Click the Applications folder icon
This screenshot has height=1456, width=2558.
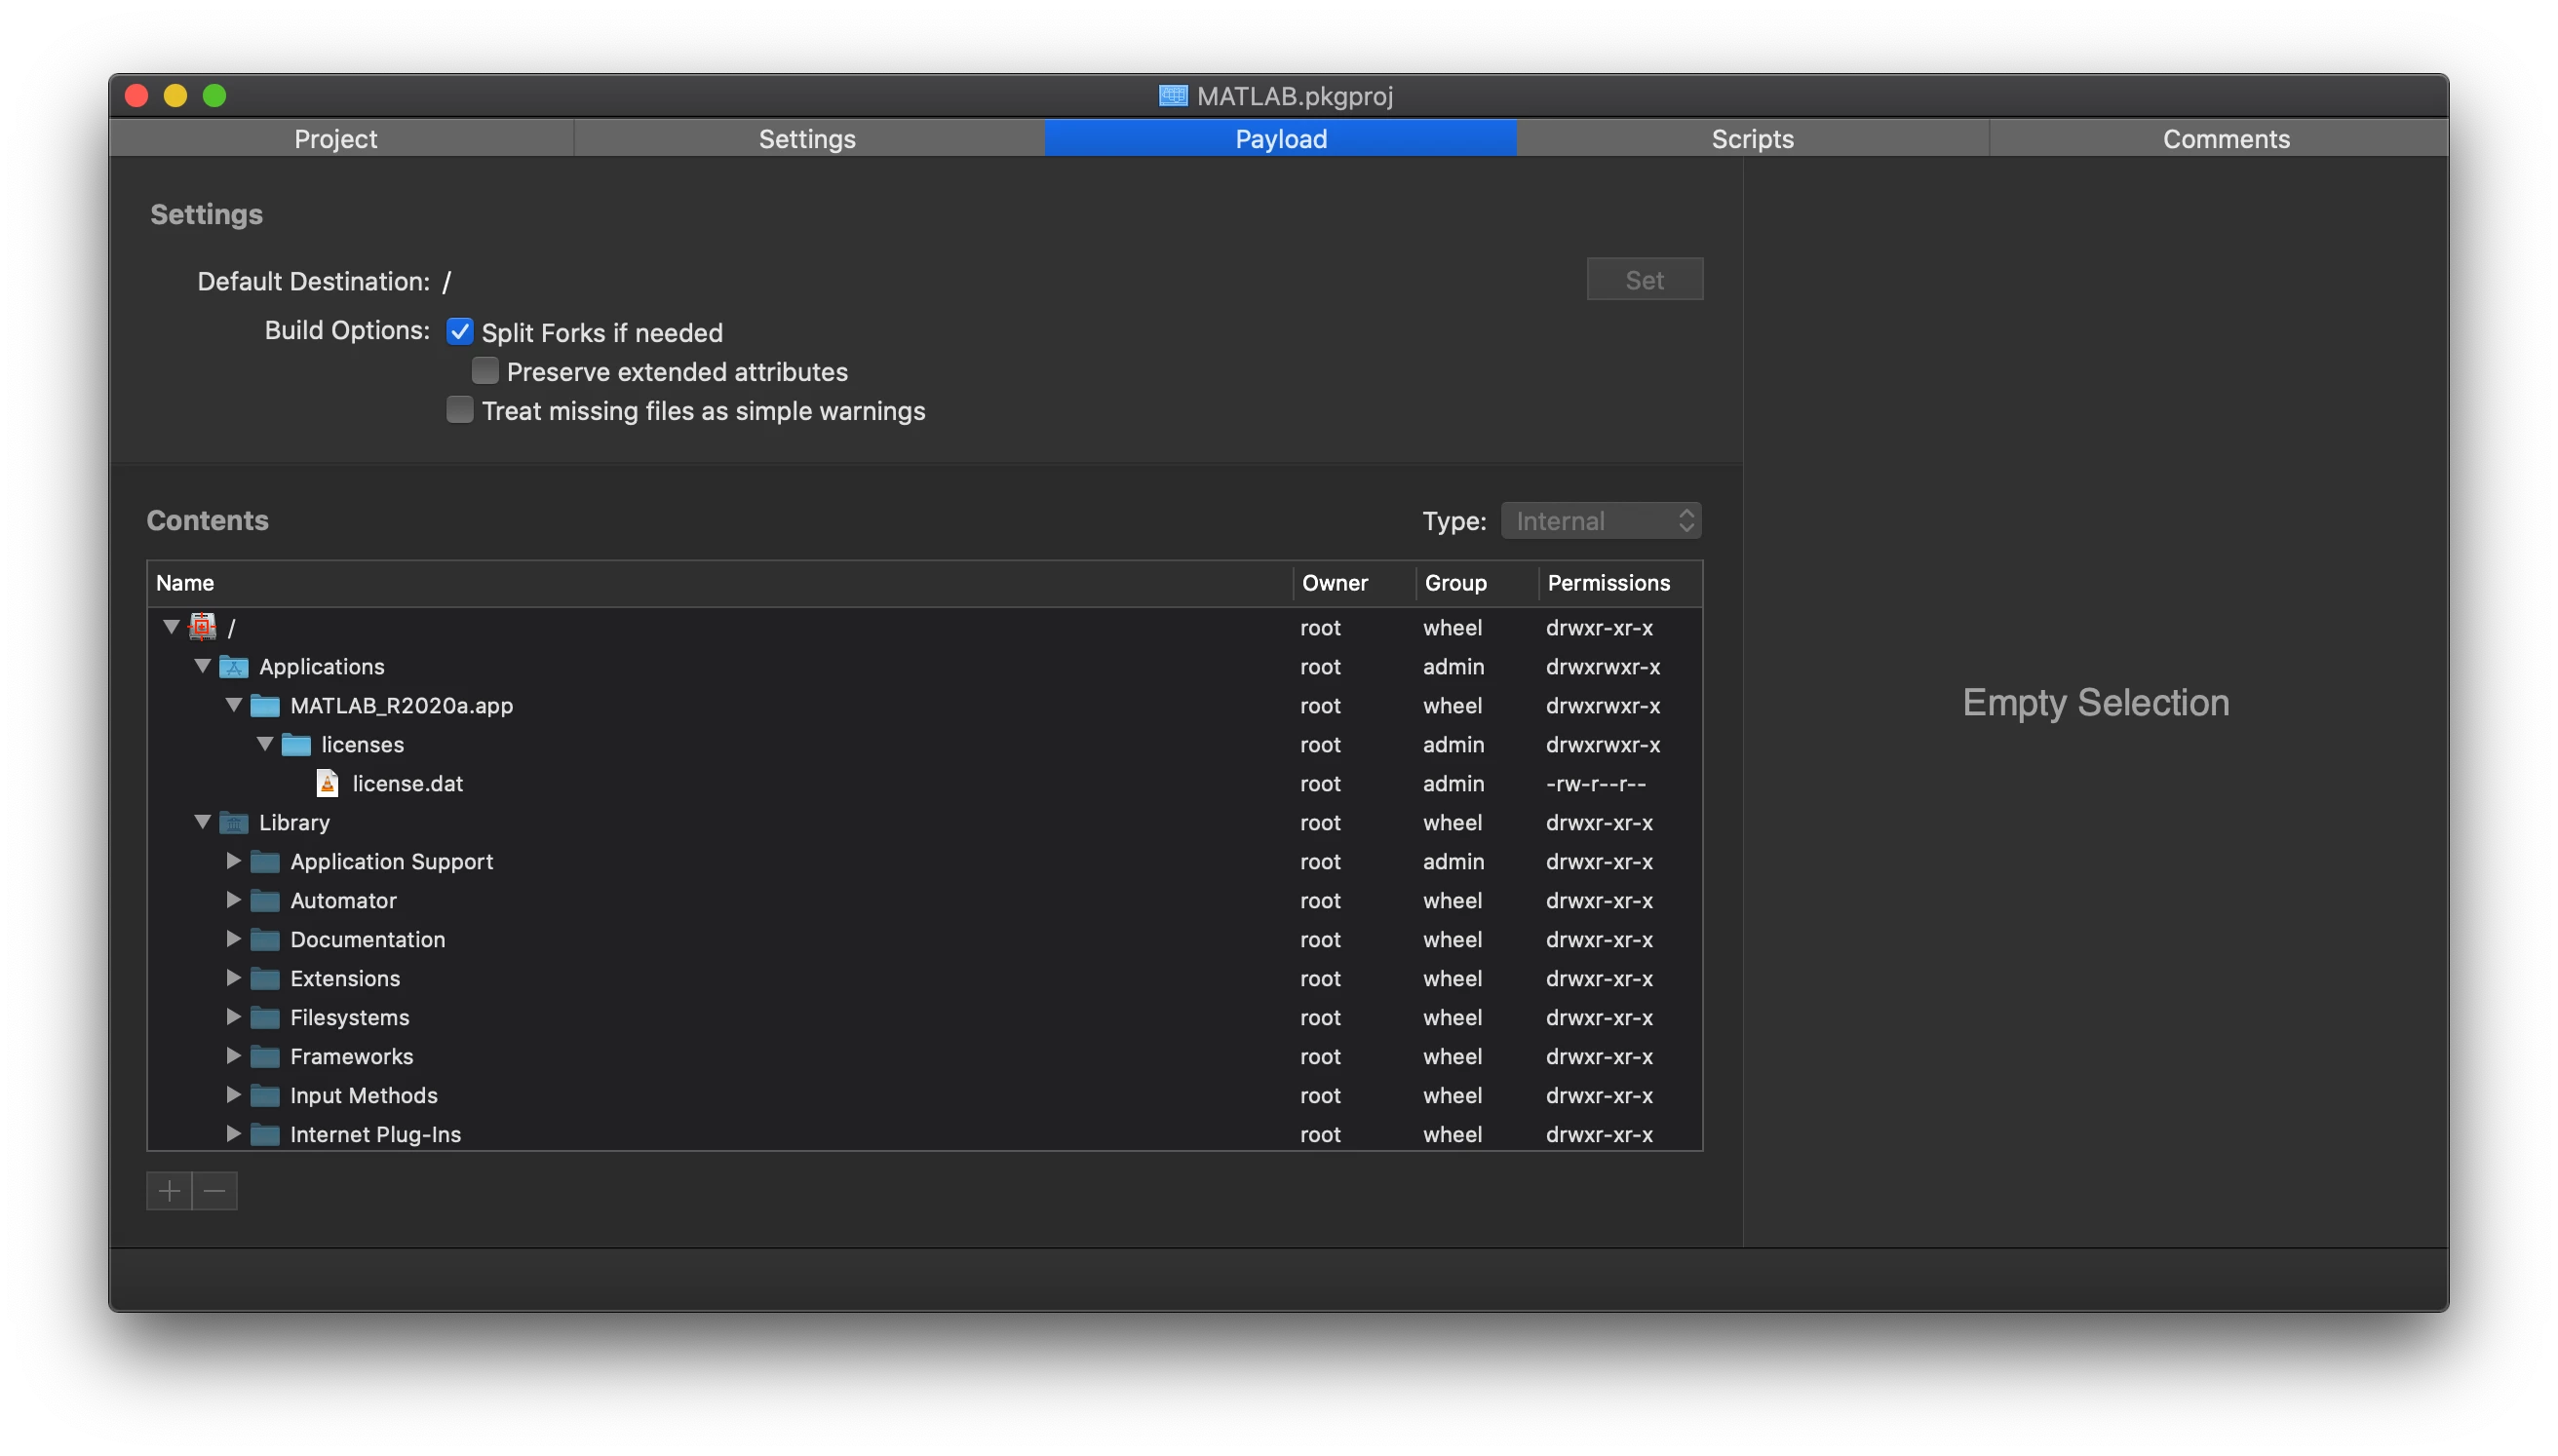click(234, 666)
